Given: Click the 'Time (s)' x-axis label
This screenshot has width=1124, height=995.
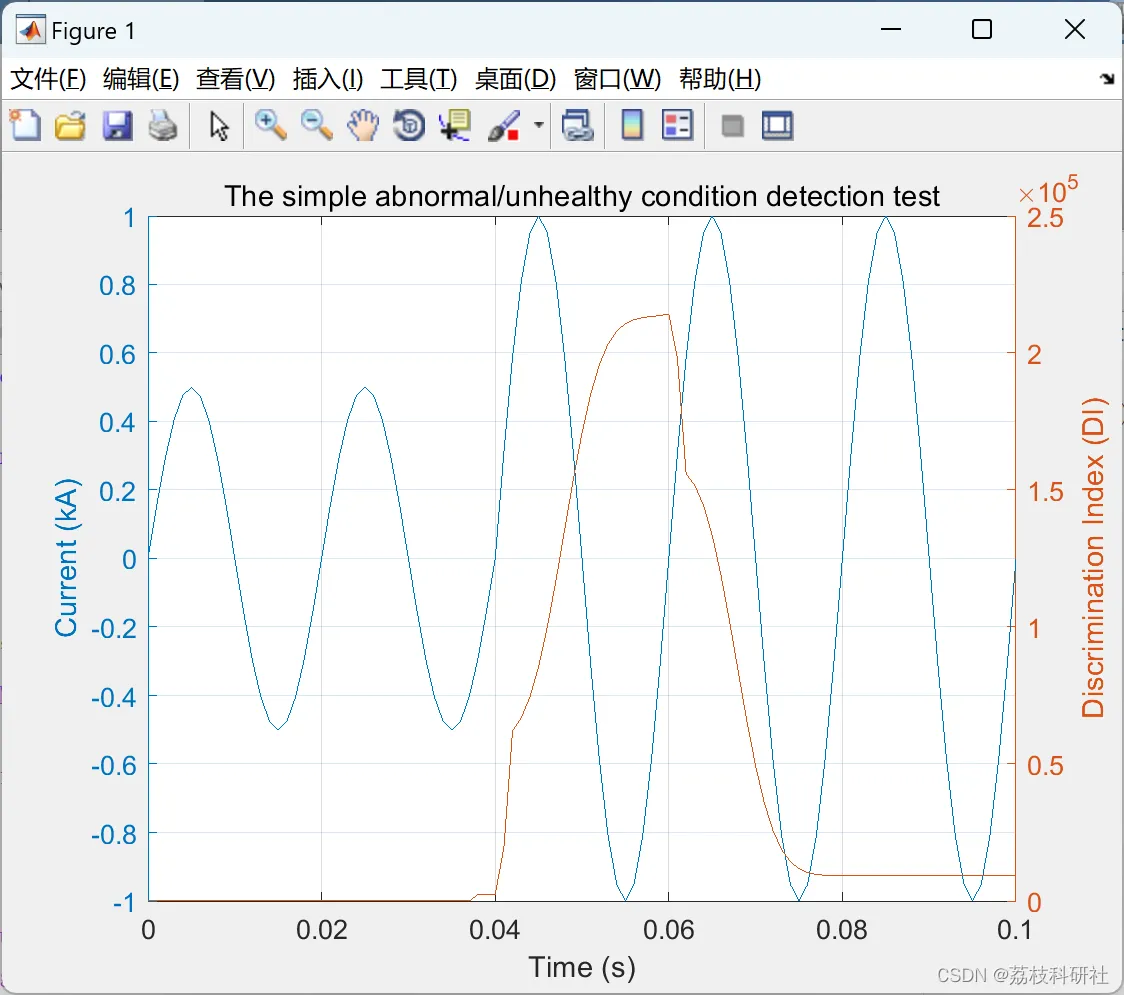Looking at the screenshot, I should 581,968.
